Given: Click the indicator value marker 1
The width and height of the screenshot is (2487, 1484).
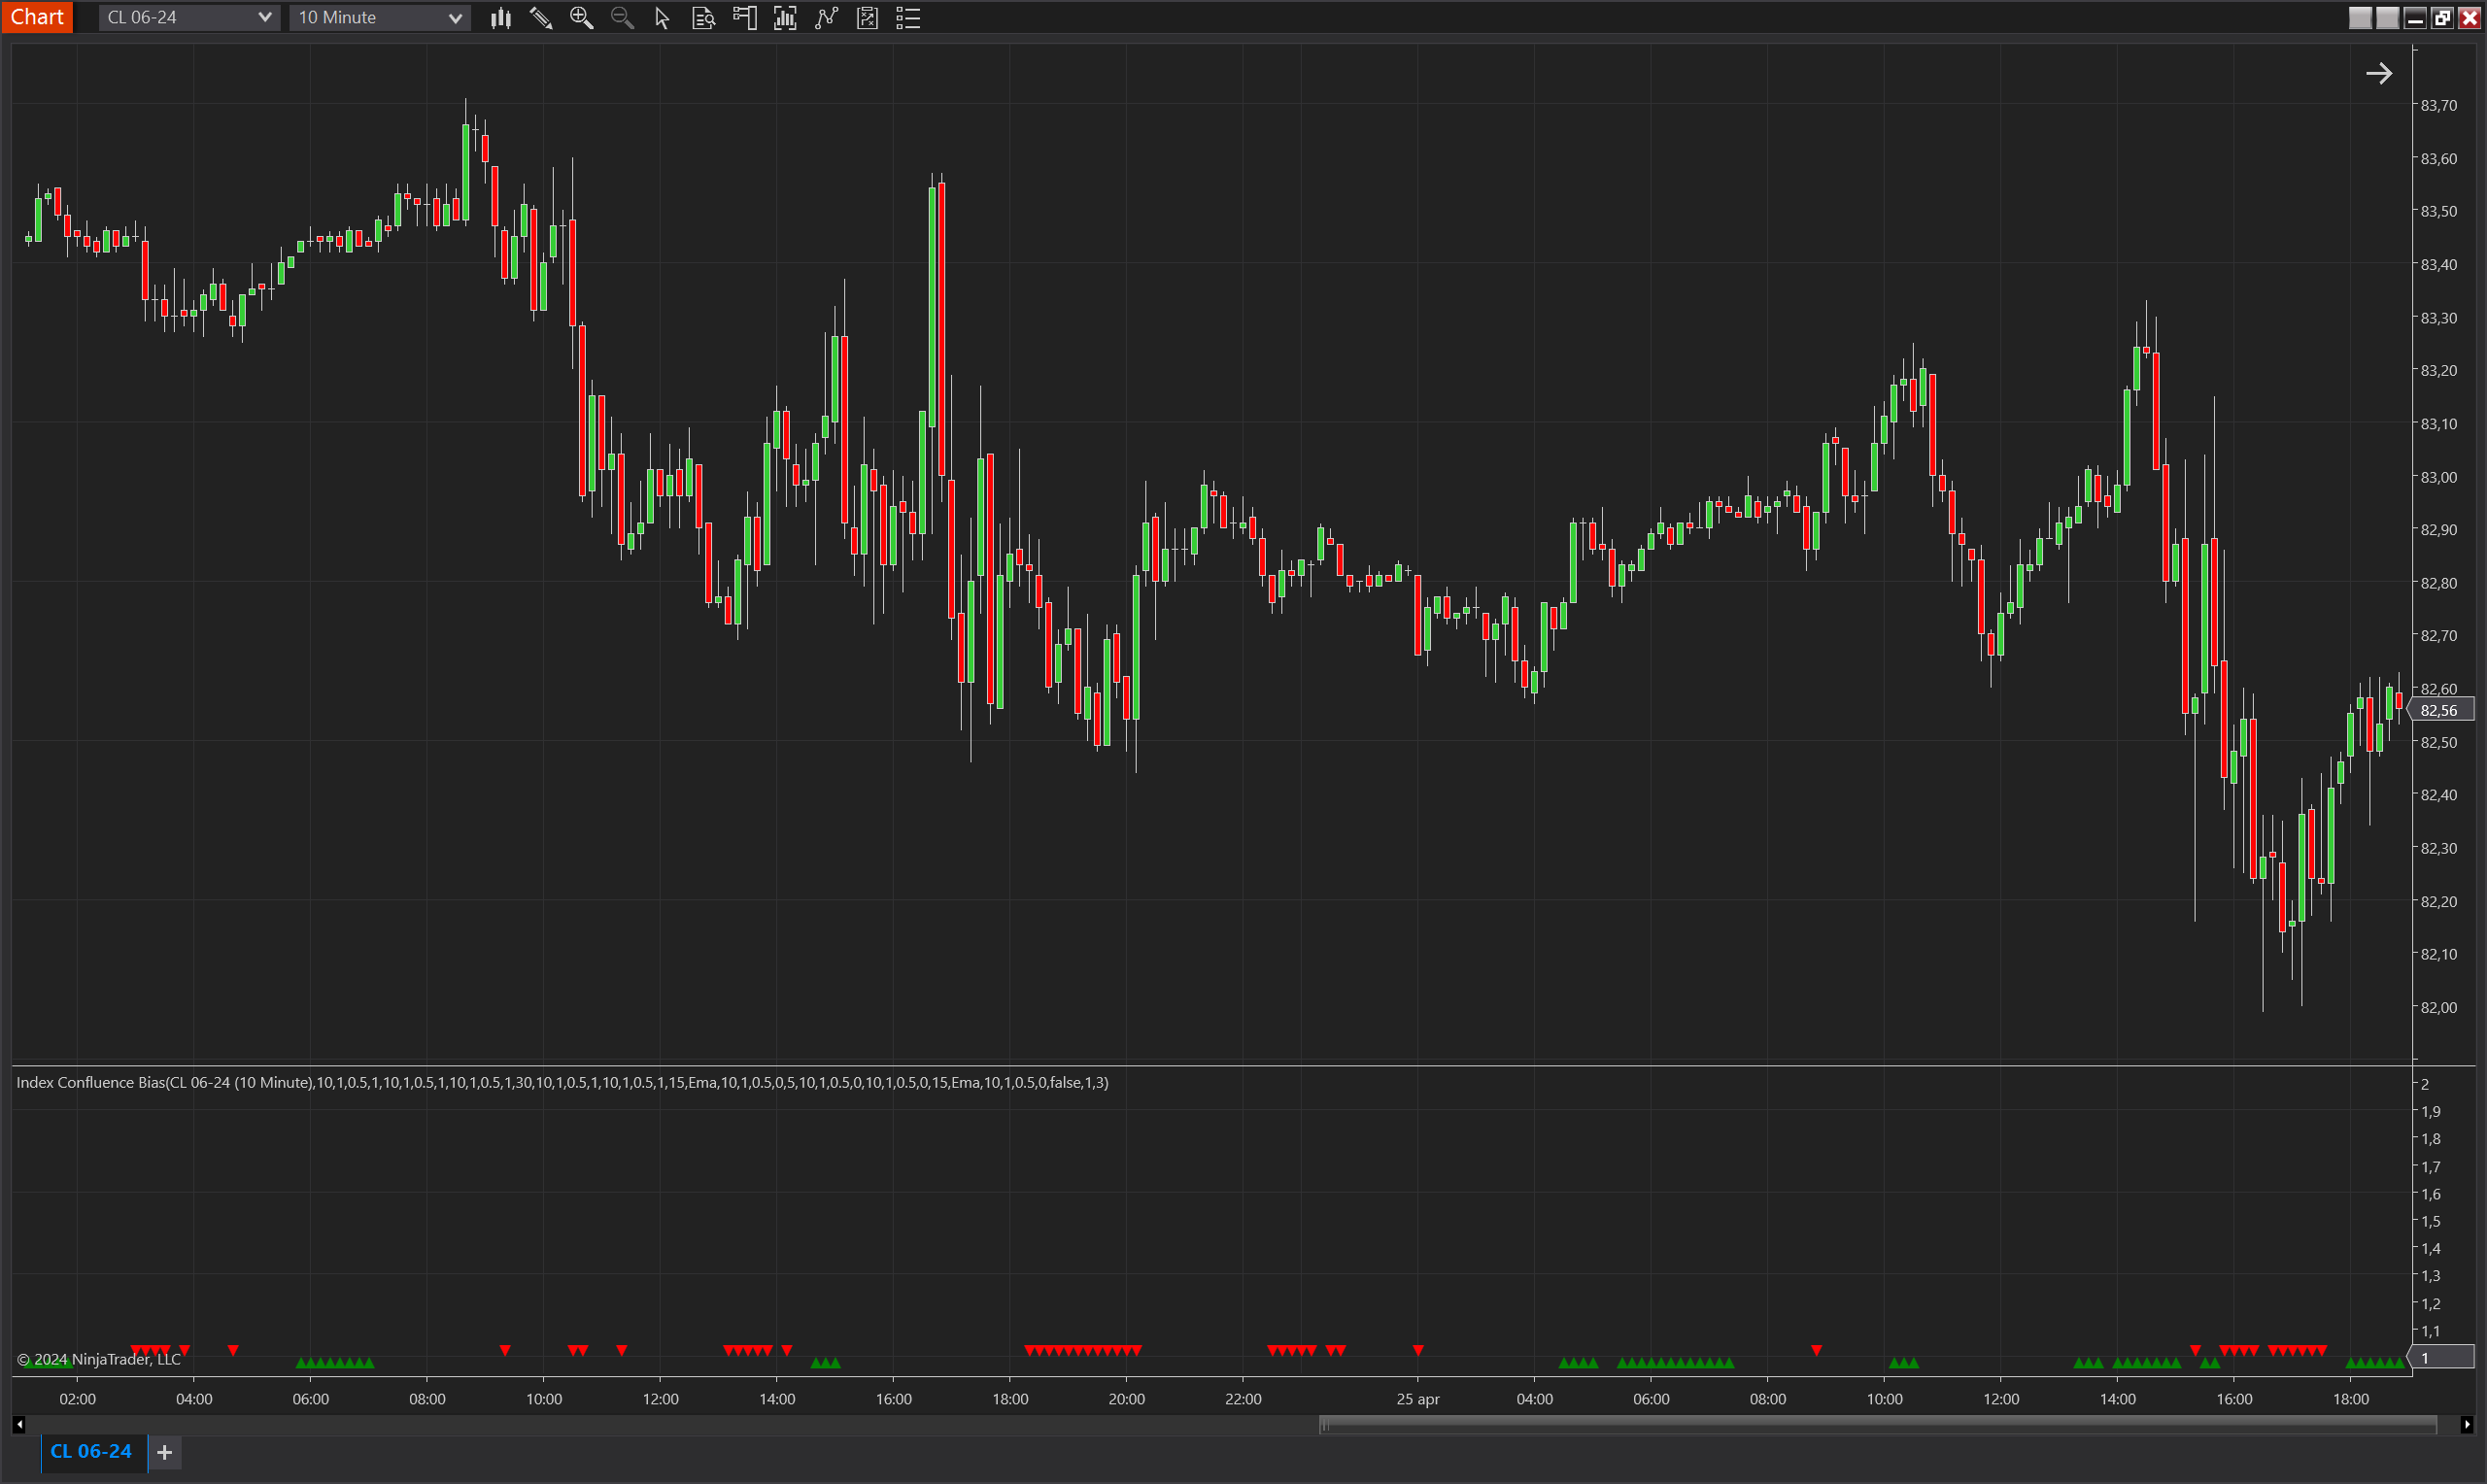Looking at the screenshot, I should click(2440, 1357).
